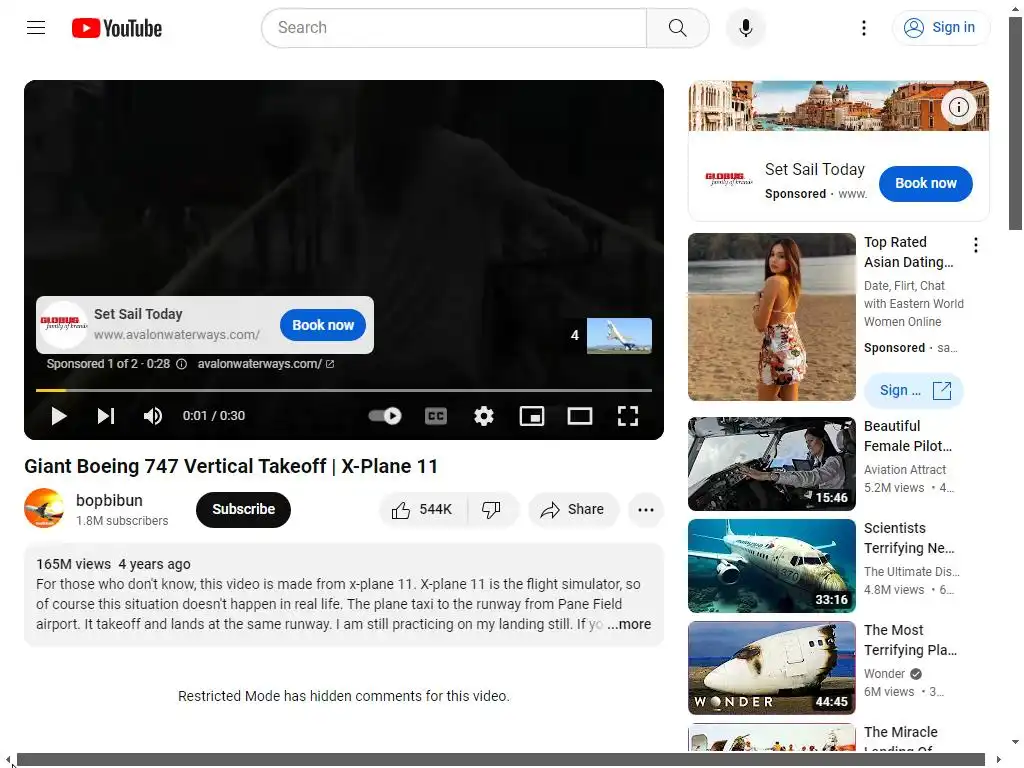Go to YouTube home via logo
The width and height of the screenshot is (1024, 768).
(x=117, y=28)
